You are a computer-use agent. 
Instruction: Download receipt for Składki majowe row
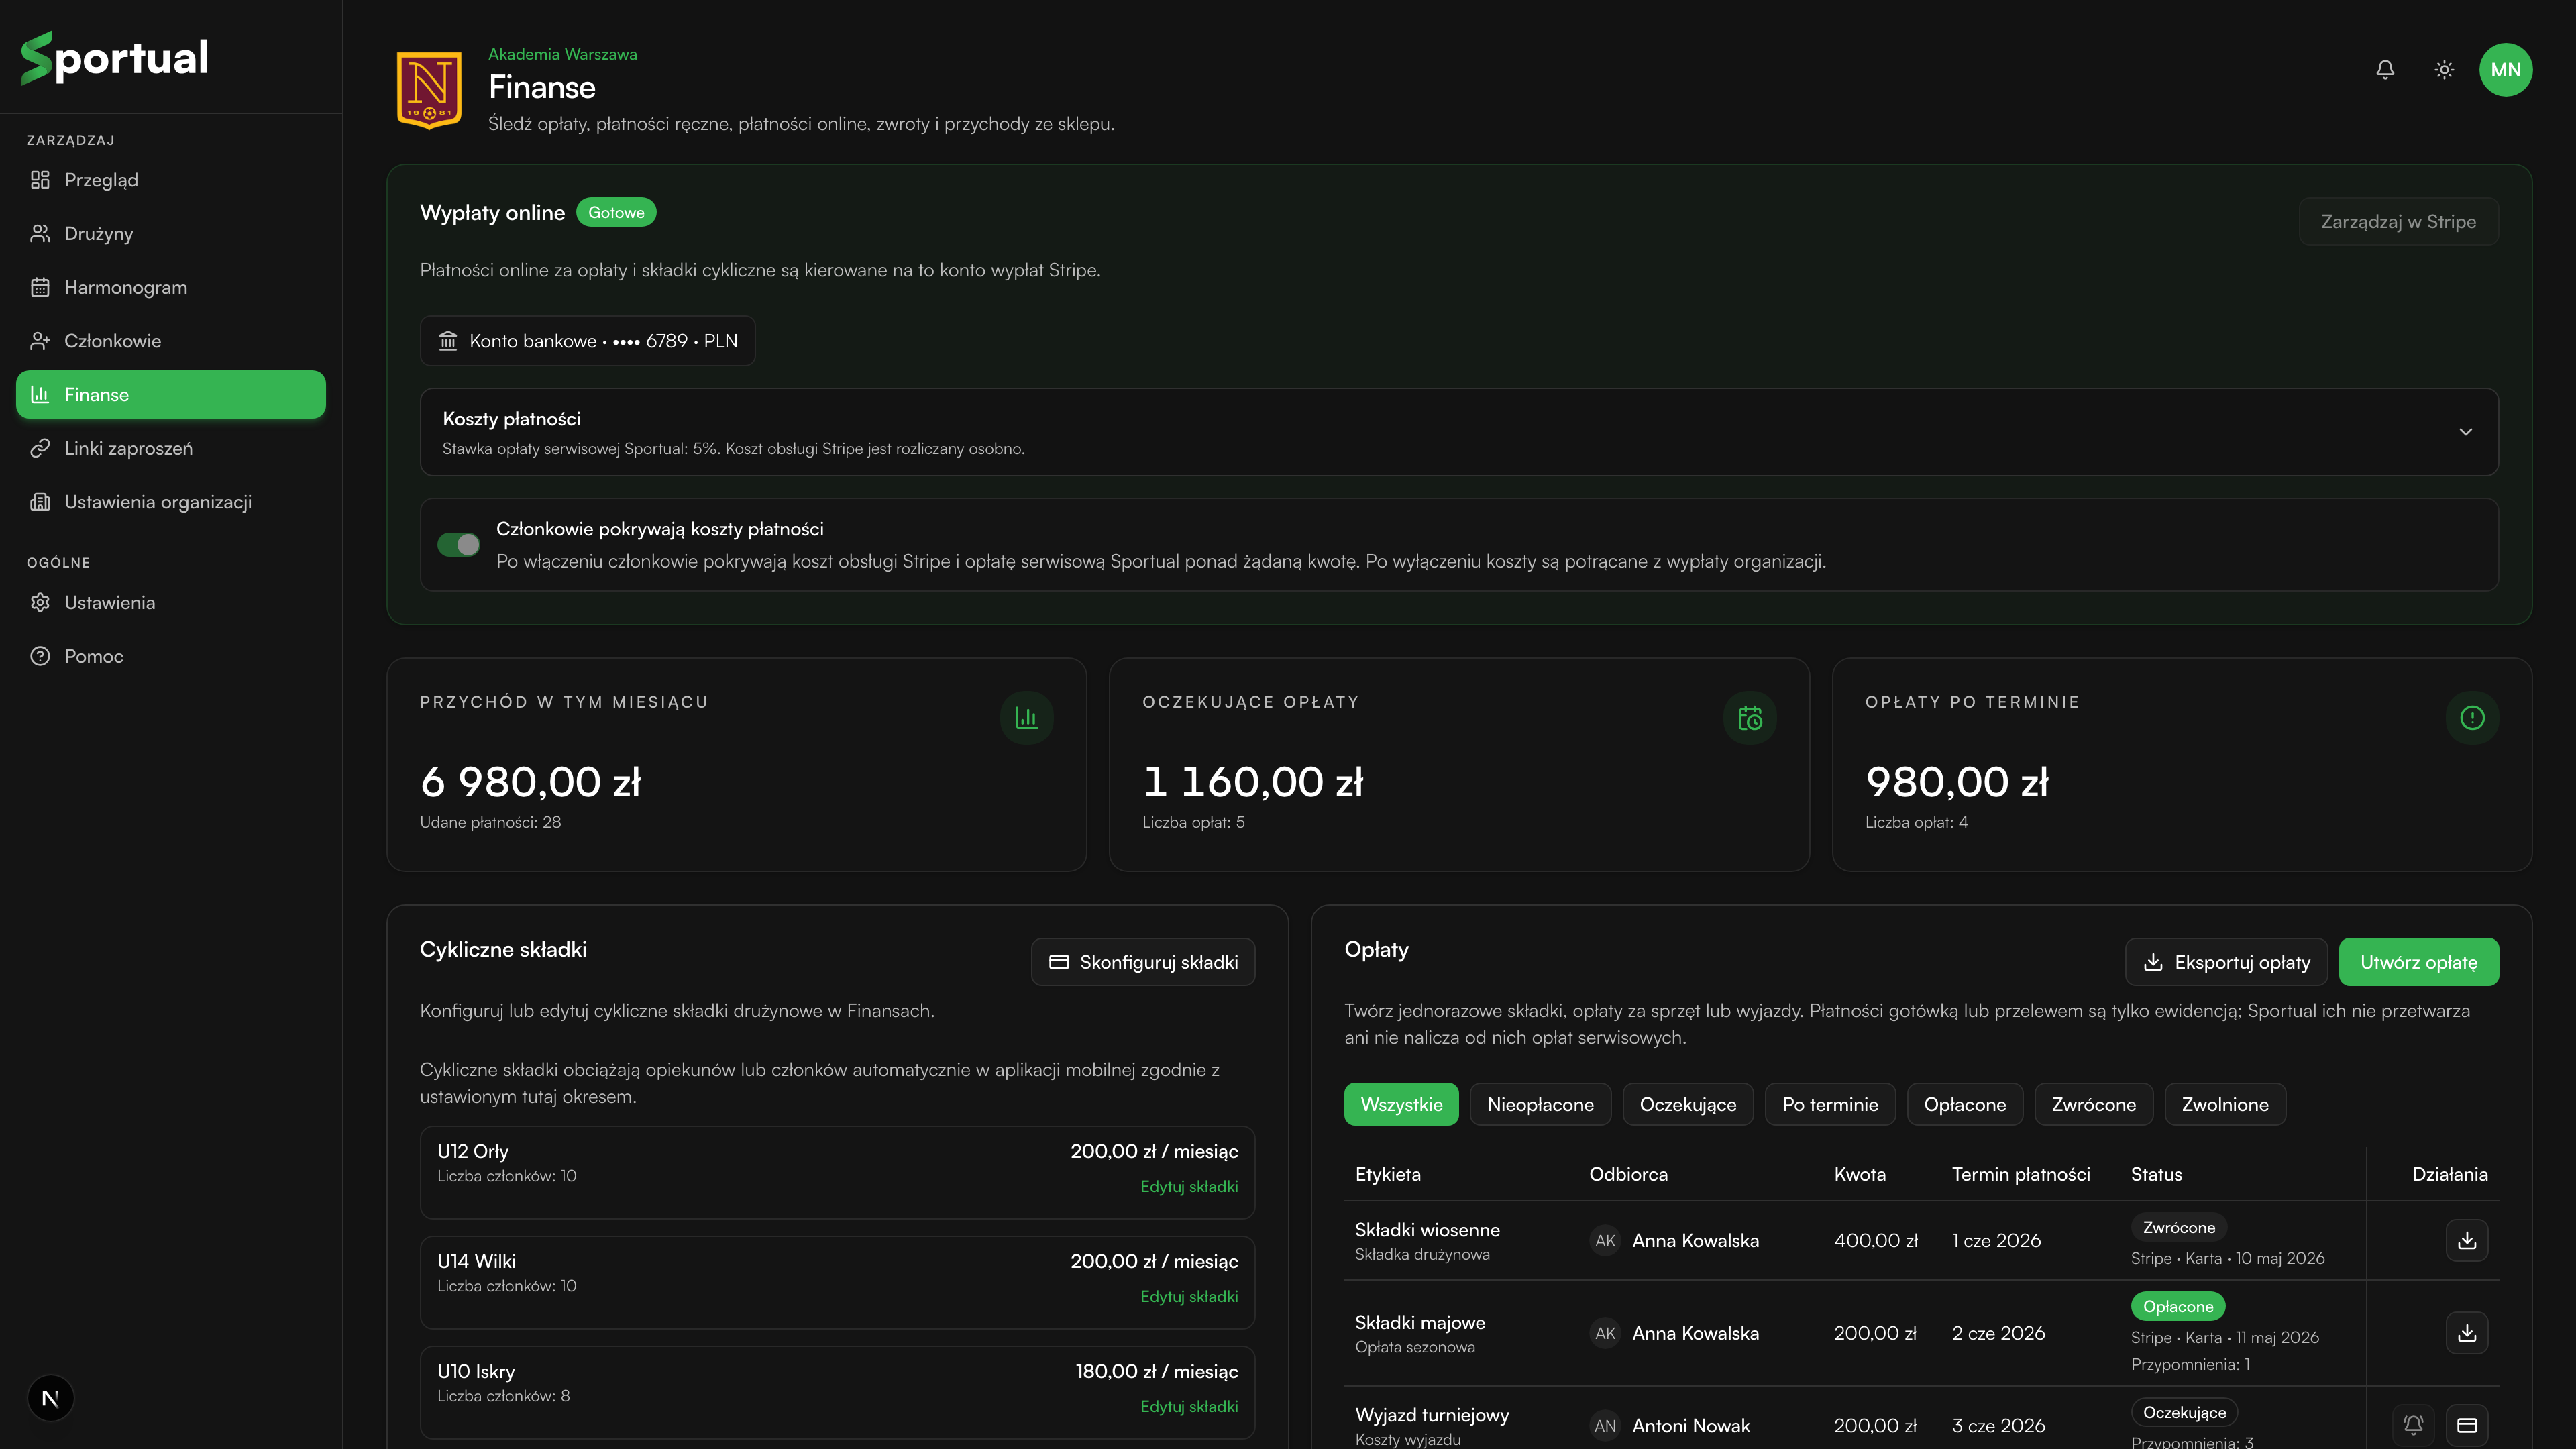(x=2467, y=1333)
